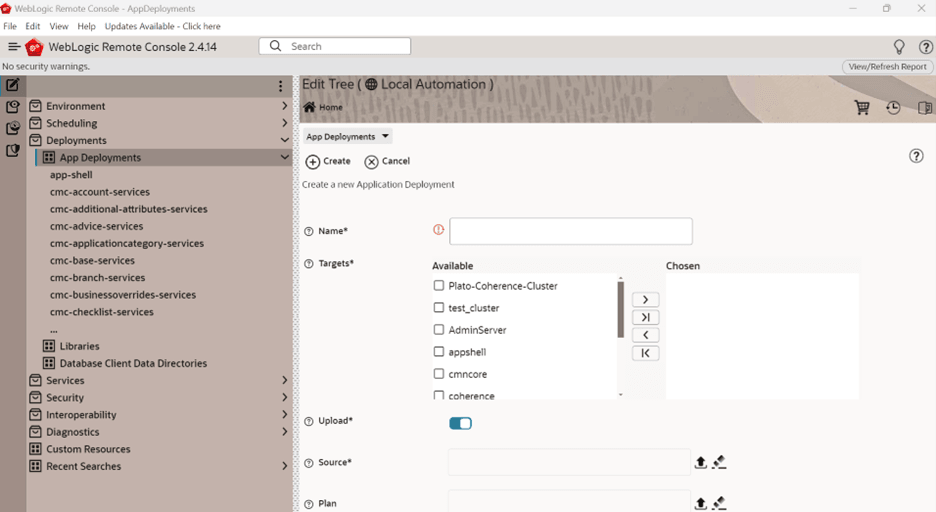The image size is (936, 512).
Task: Expand the Security tree node
Action: click(x=285, y=397)
